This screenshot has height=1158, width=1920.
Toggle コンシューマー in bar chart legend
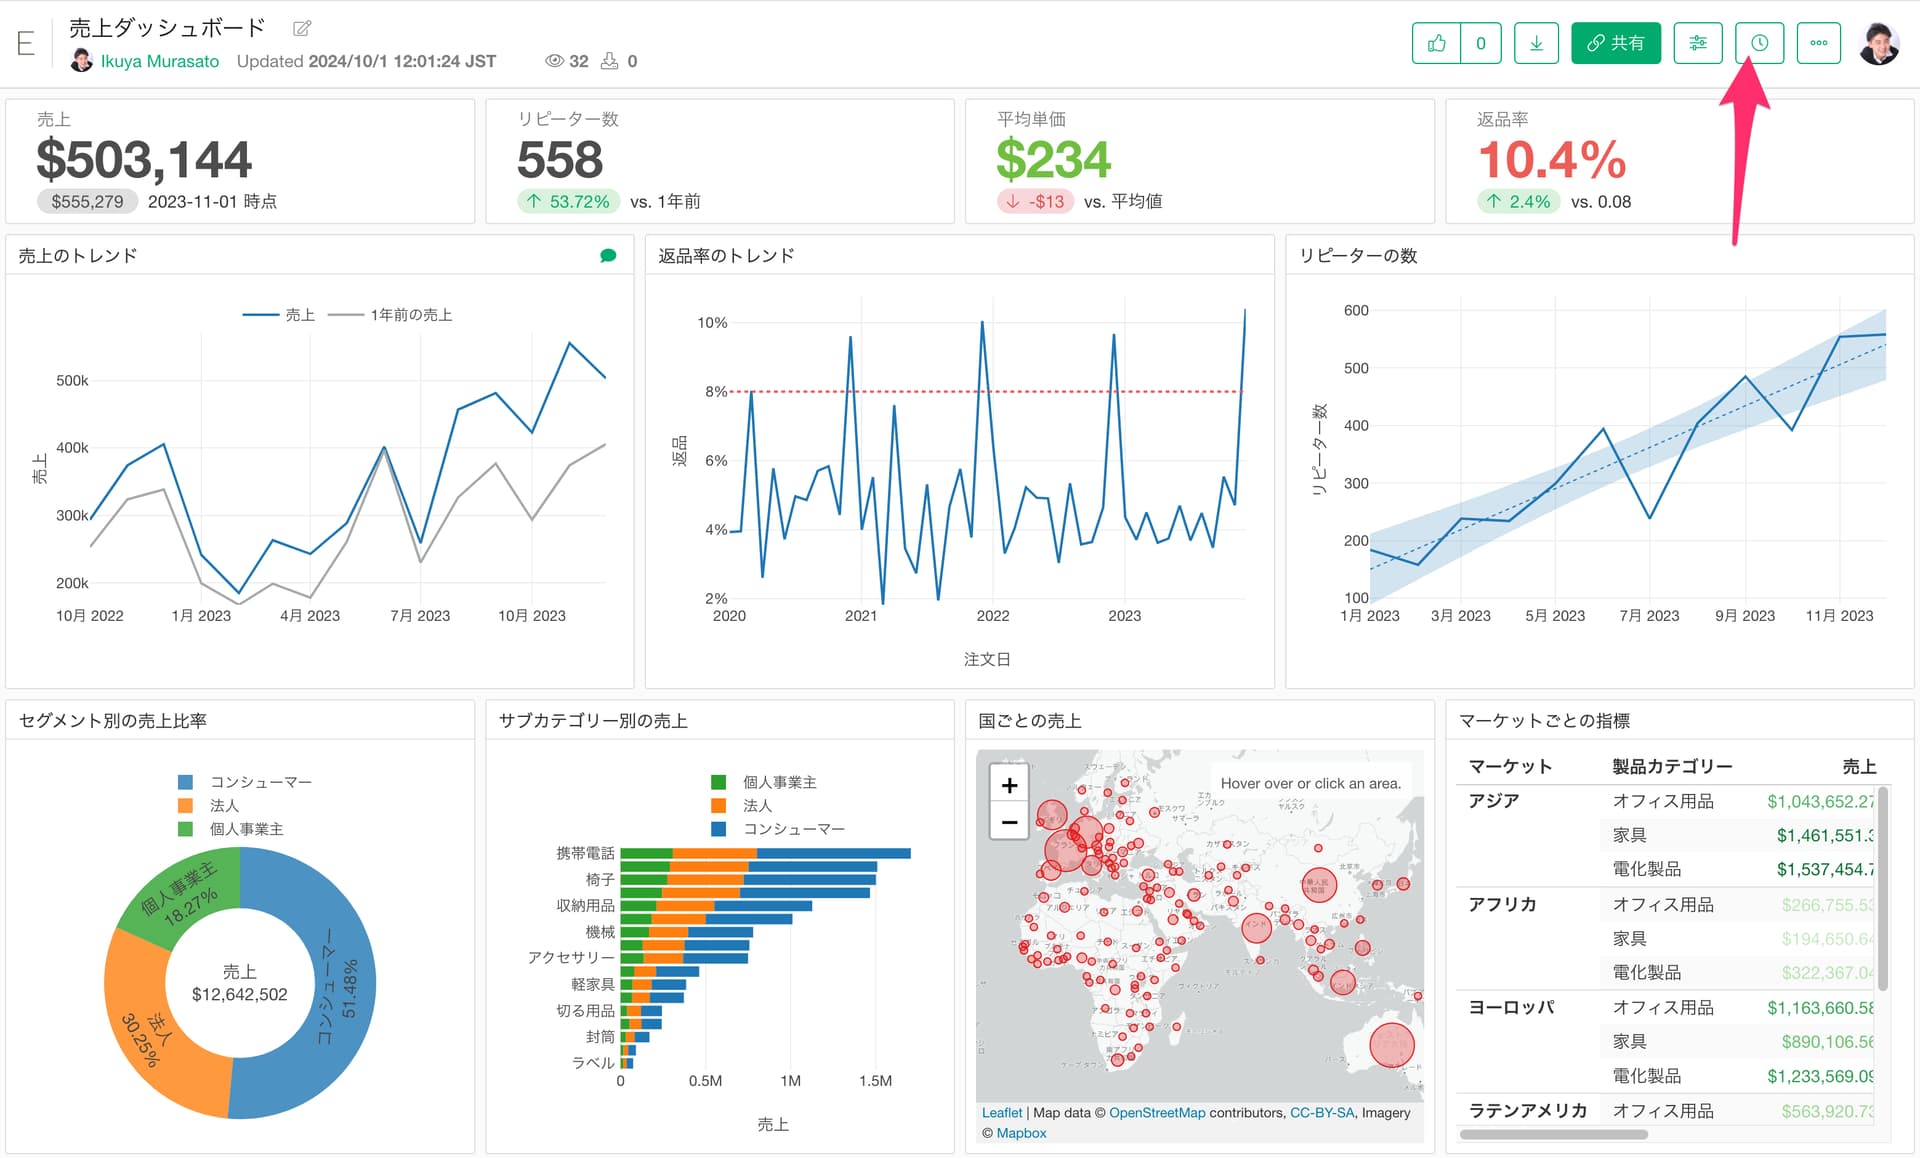[x=778, y=829]
